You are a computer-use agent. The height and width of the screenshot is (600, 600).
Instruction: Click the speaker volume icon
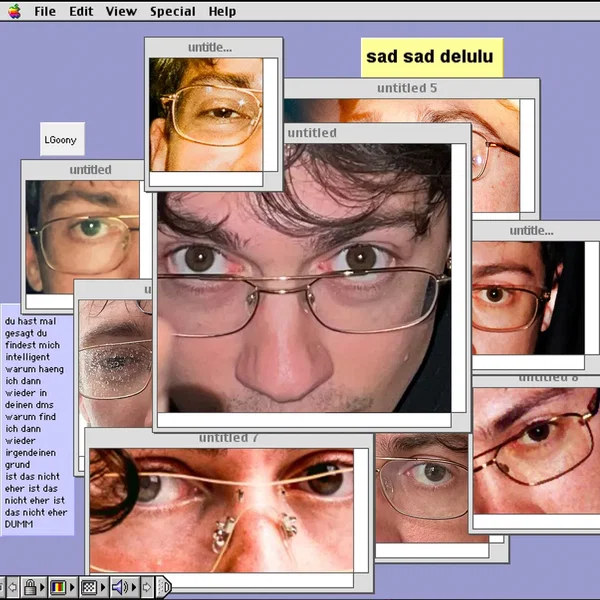point(119,587)
